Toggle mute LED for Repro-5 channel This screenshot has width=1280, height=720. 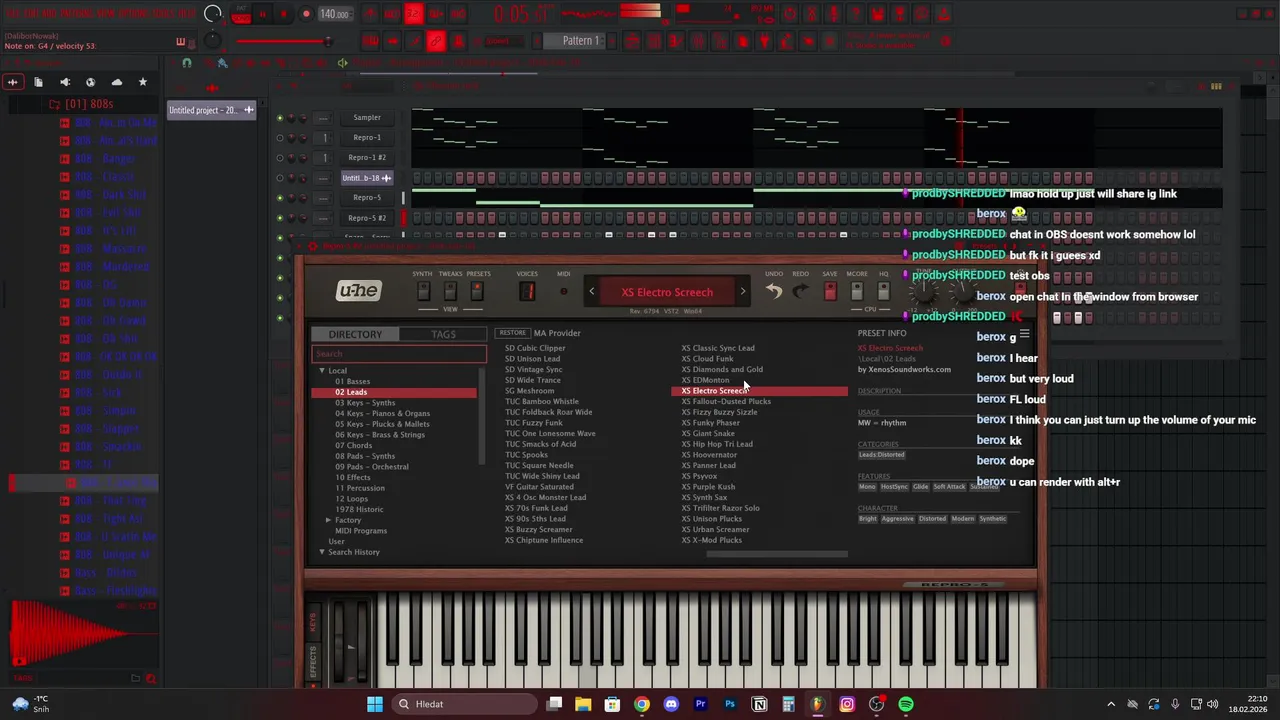pos(280,198)
